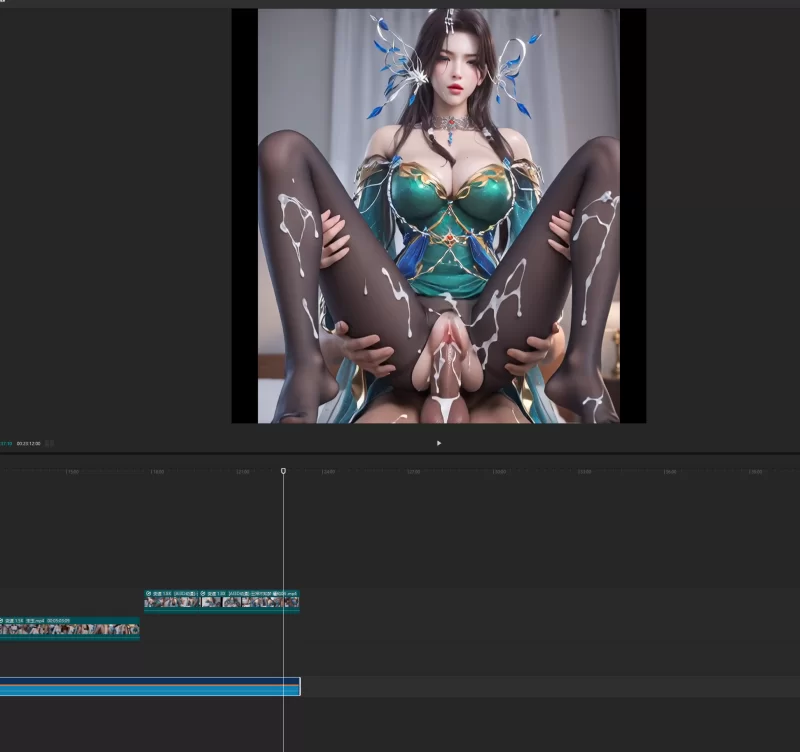Click the current time display at left
Viewport: 800px width, 752px height.
(x=6, y=443)
